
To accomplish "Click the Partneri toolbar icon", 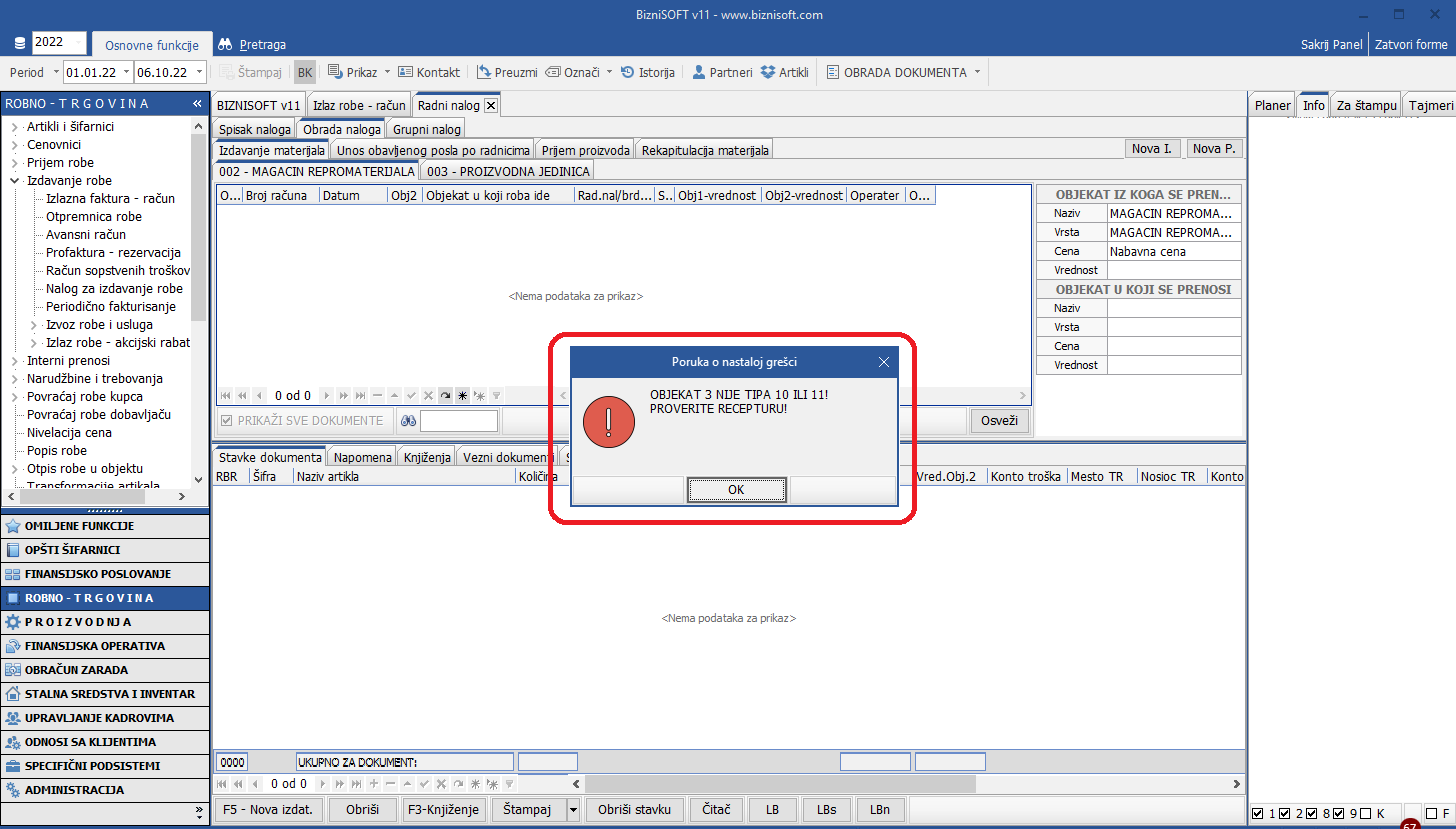I will click(x=700, y=73).
